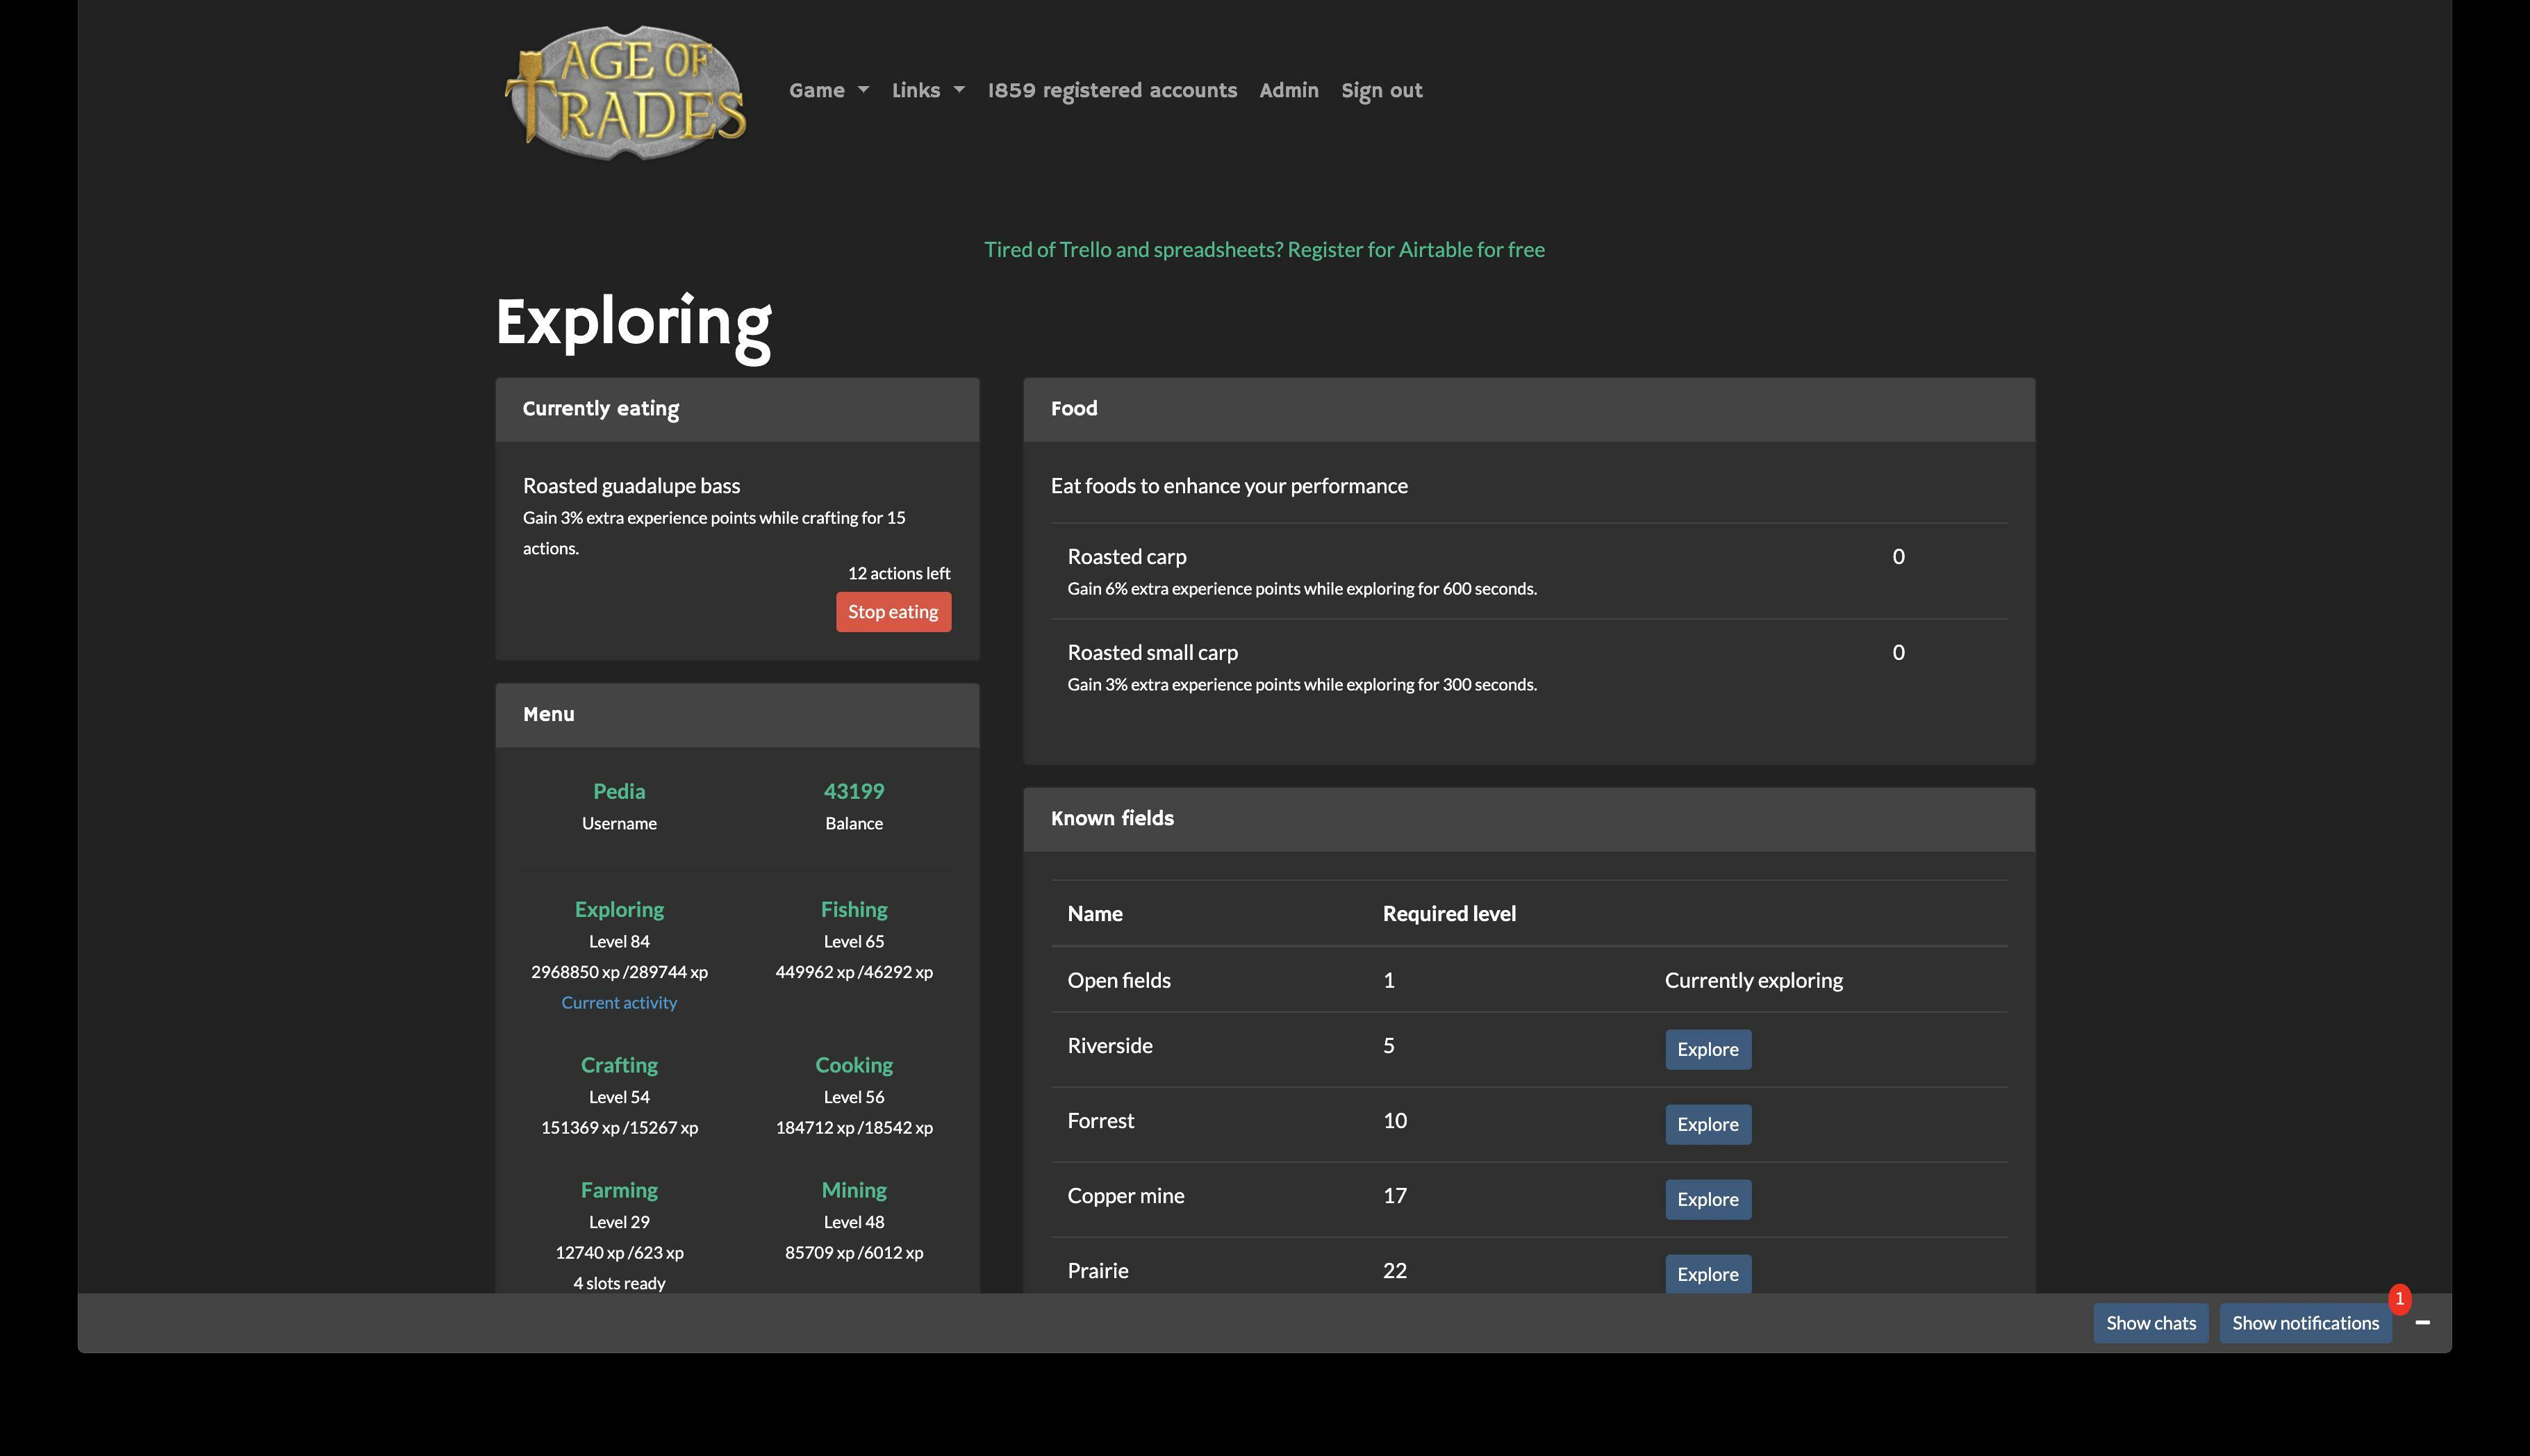Open the Admin page
The width and height of the screenshot is (2530, 1456).
point(1288,90)
